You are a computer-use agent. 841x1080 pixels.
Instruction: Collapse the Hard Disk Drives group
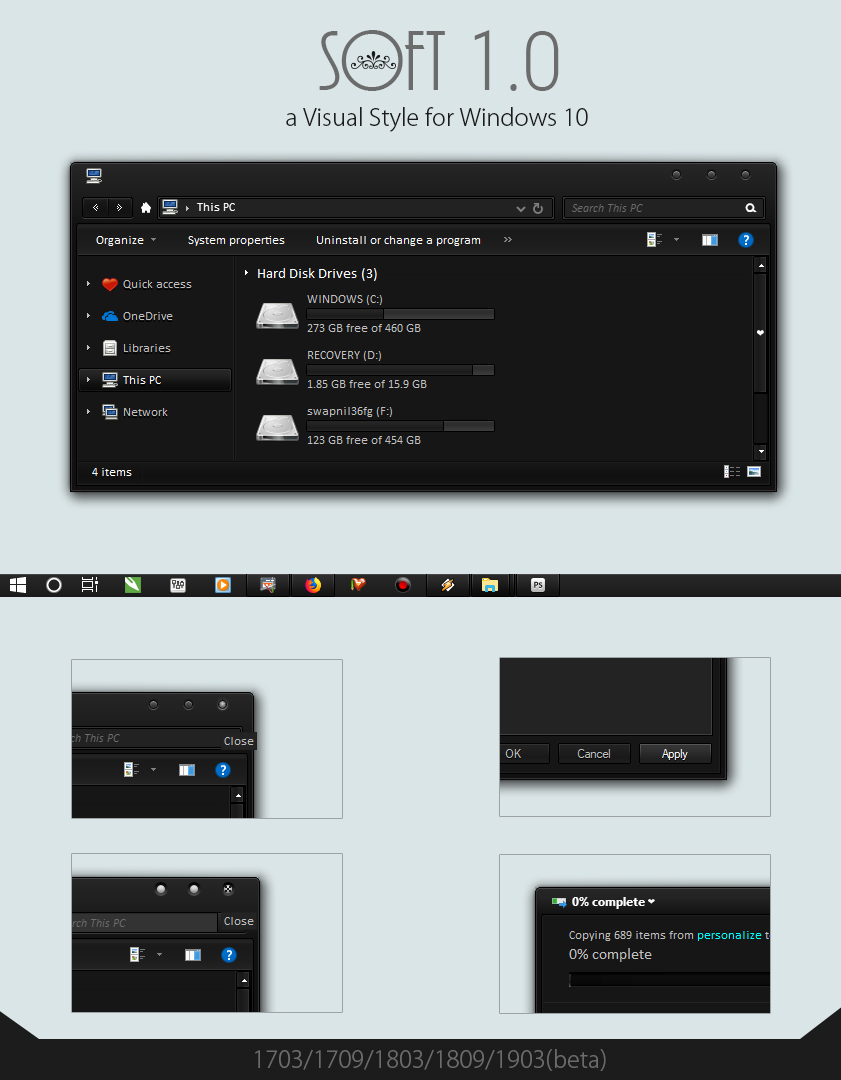click(x=246, y=273)
